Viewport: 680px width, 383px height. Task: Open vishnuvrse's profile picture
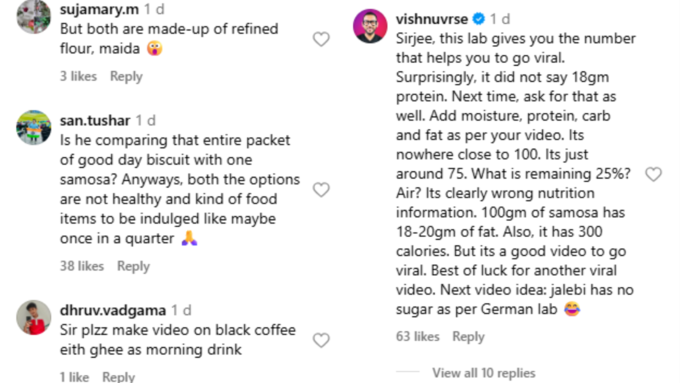pos(370,26)
